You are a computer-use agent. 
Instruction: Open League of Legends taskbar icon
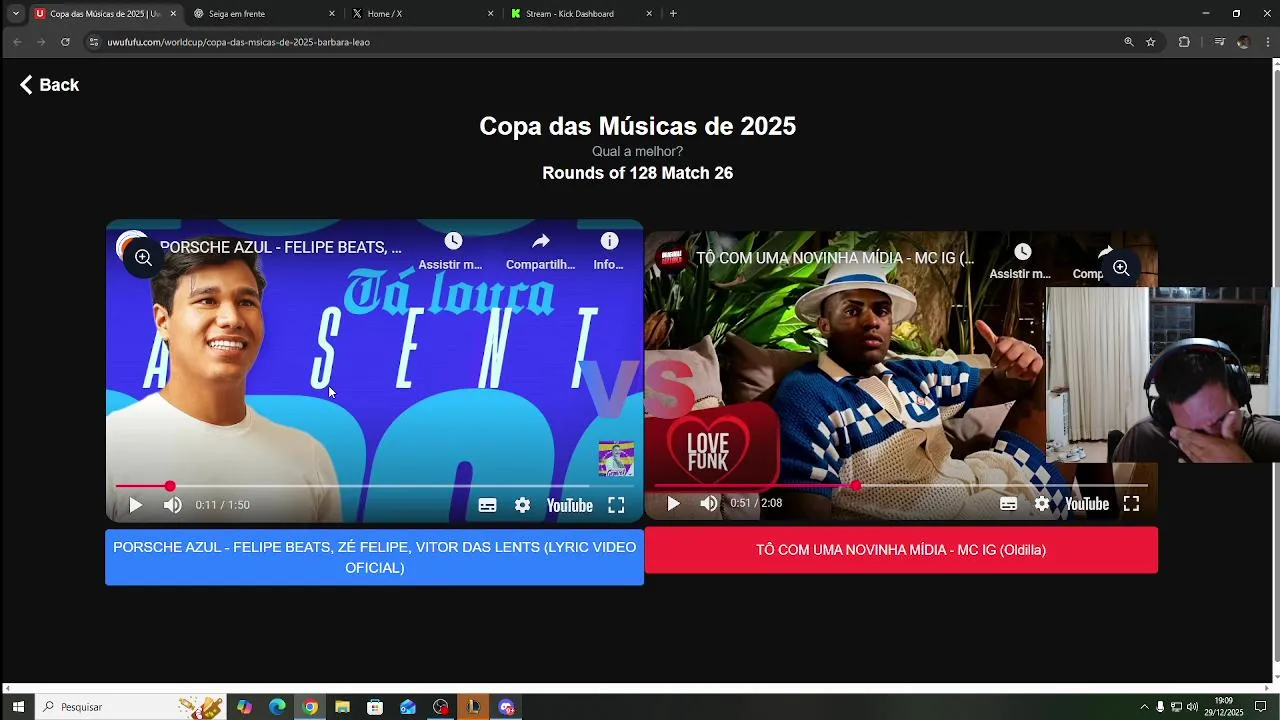[473, 707]
